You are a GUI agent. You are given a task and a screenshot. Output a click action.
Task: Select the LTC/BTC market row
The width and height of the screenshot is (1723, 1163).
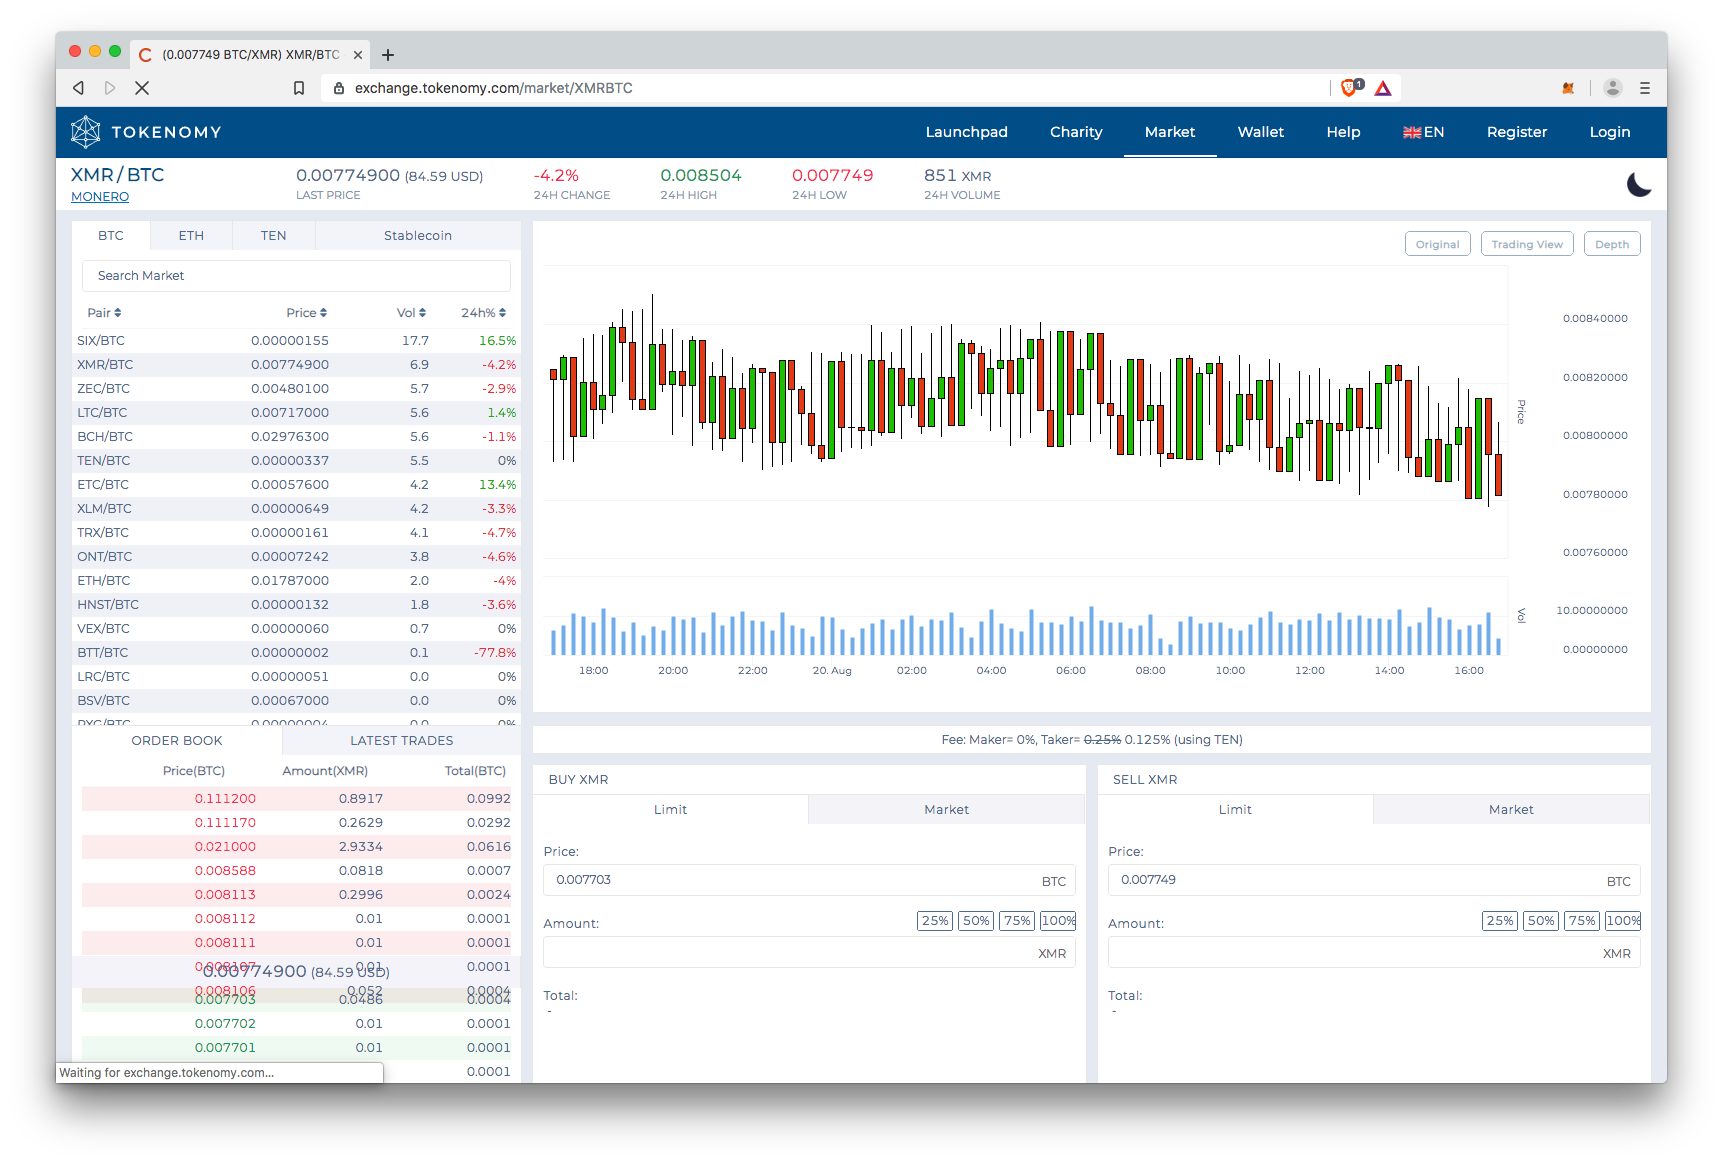296,413
